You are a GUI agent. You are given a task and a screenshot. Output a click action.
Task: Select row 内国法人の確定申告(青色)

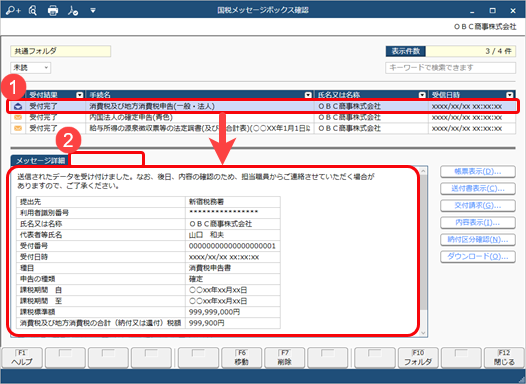click(263, 117)
